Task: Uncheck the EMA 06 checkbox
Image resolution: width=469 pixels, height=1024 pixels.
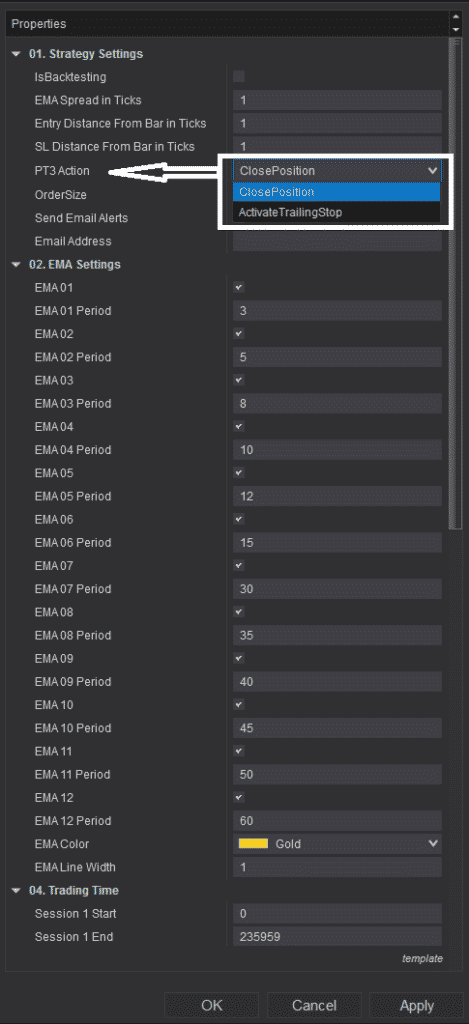Action: pos(239,519)
